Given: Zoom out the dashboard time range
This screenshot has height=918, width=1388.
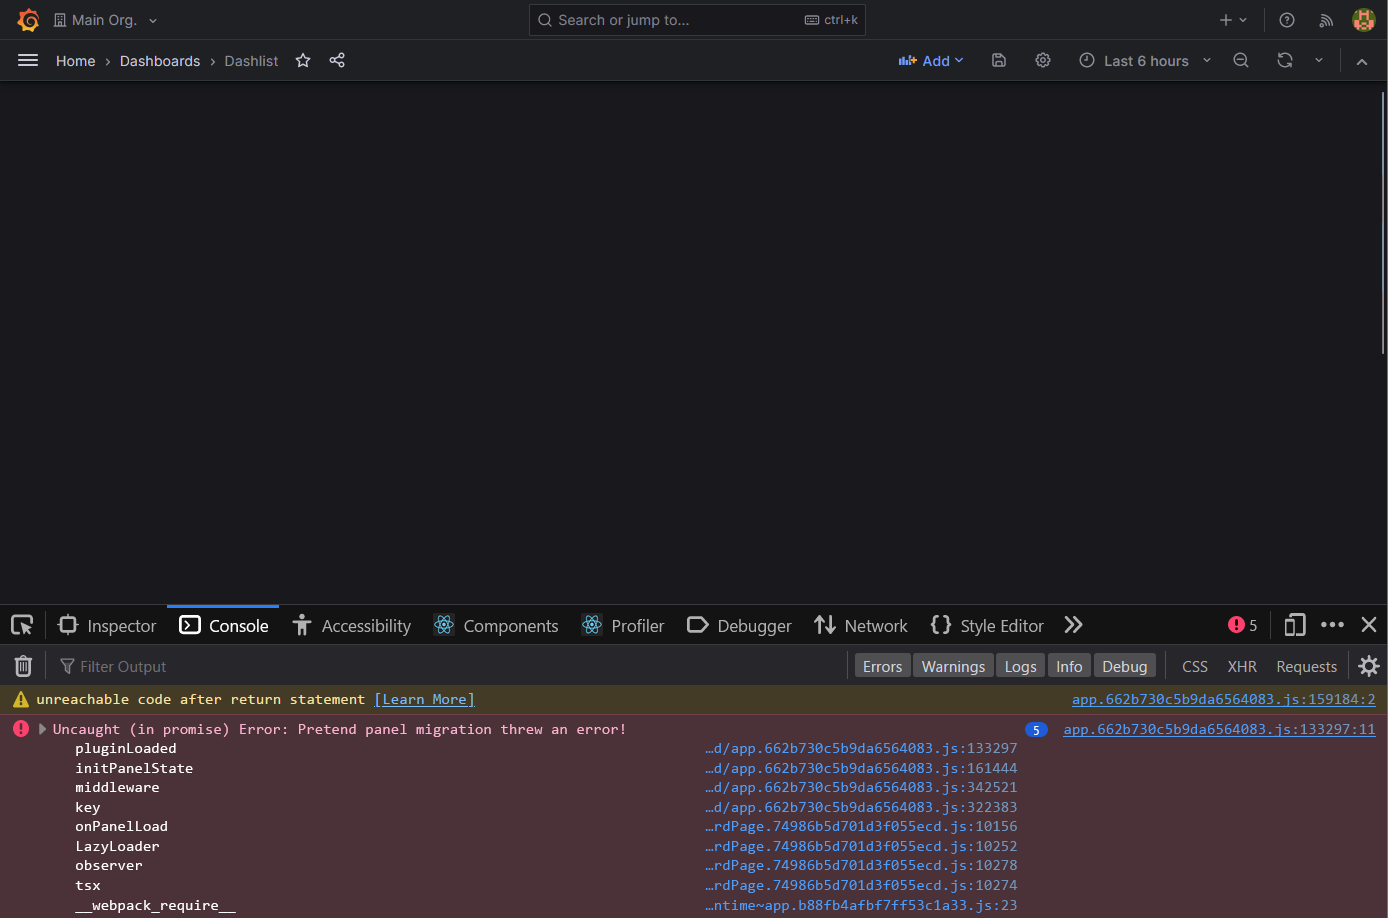Looking at the screenshot, I should coord(1241,61).
